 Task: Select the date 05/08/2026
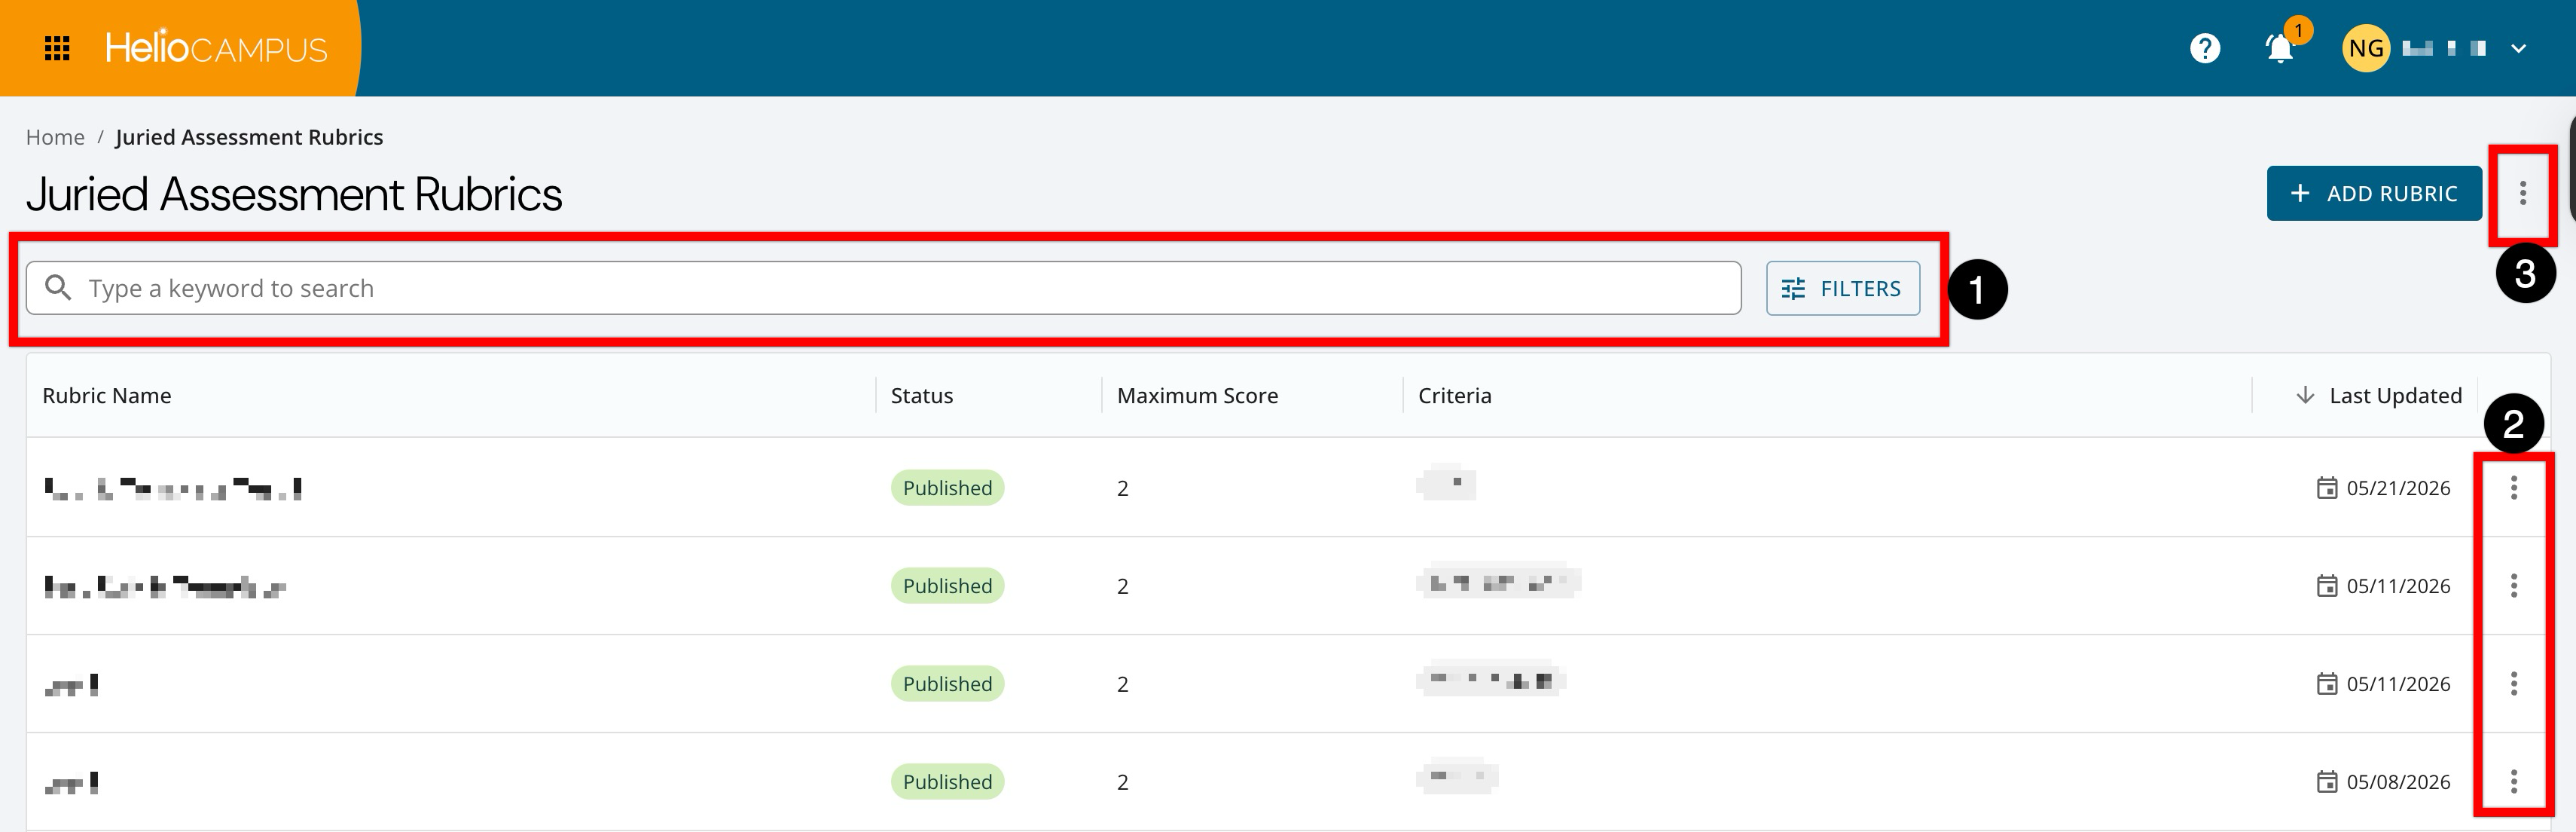click(2398, 782)
